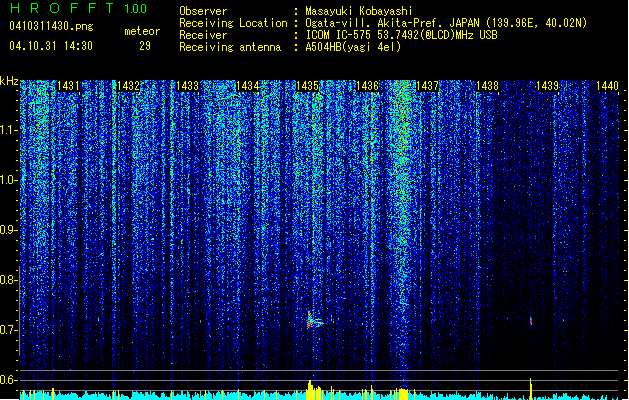The width and height of the screenshot is (629, 400).
Task: Click the meteor count value 29
Action: (145, 46)
